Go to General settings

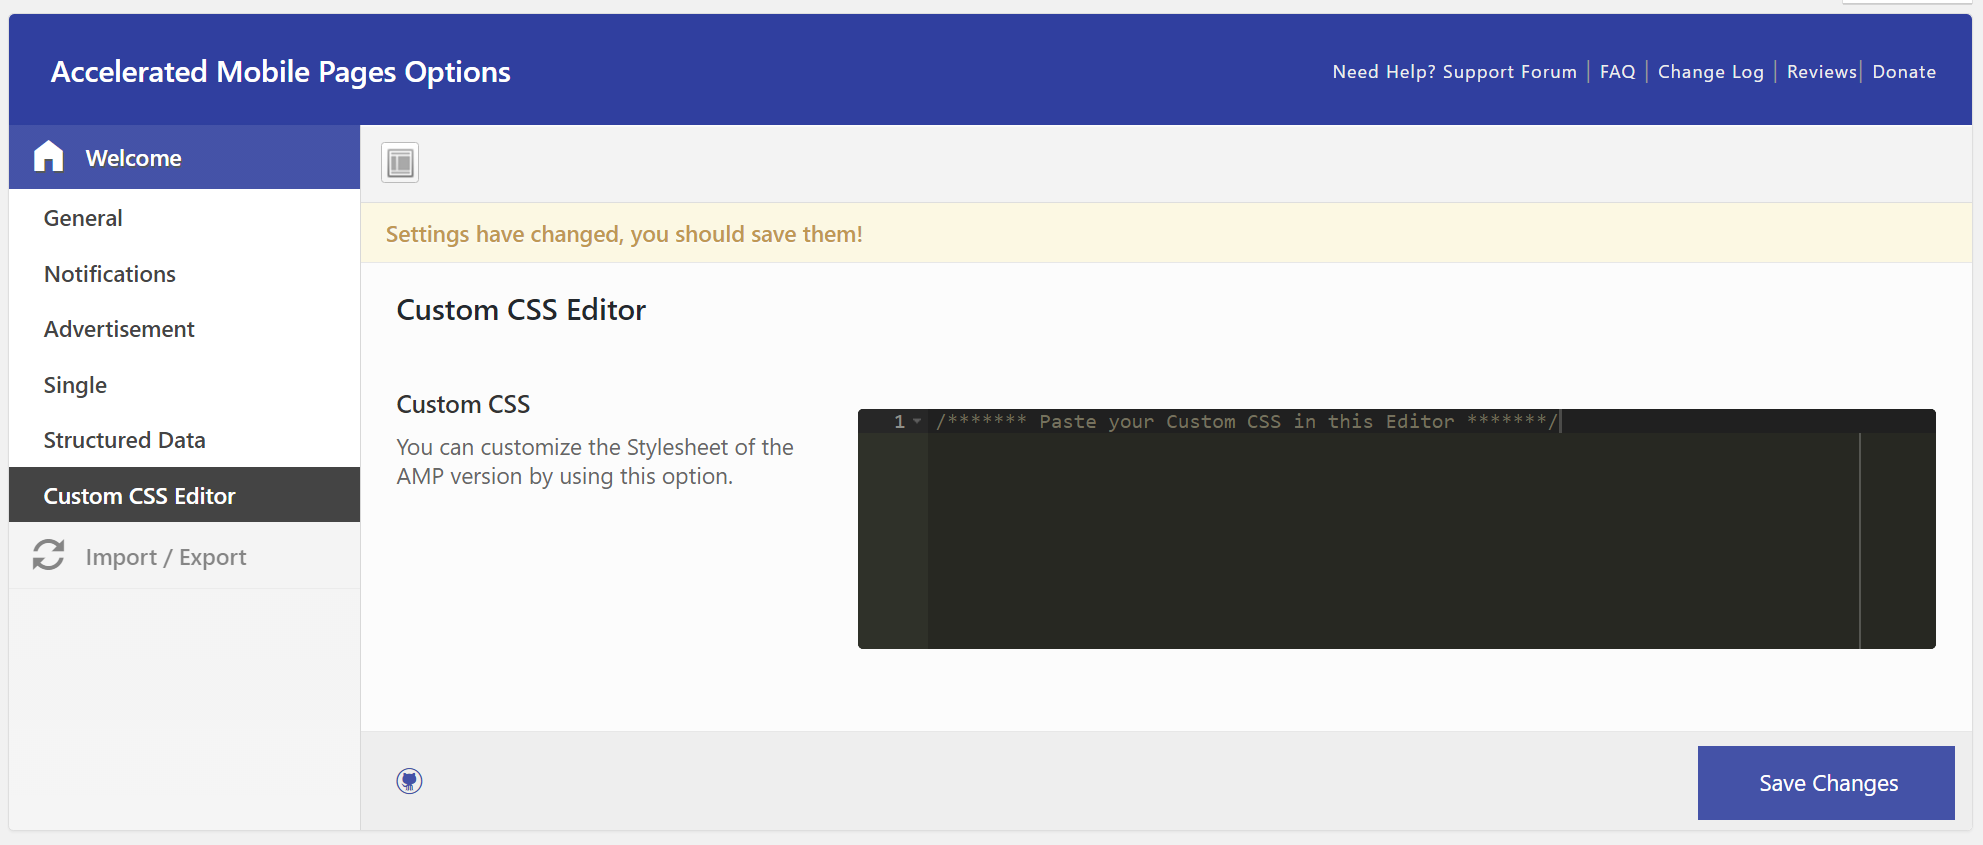[184, 218]
